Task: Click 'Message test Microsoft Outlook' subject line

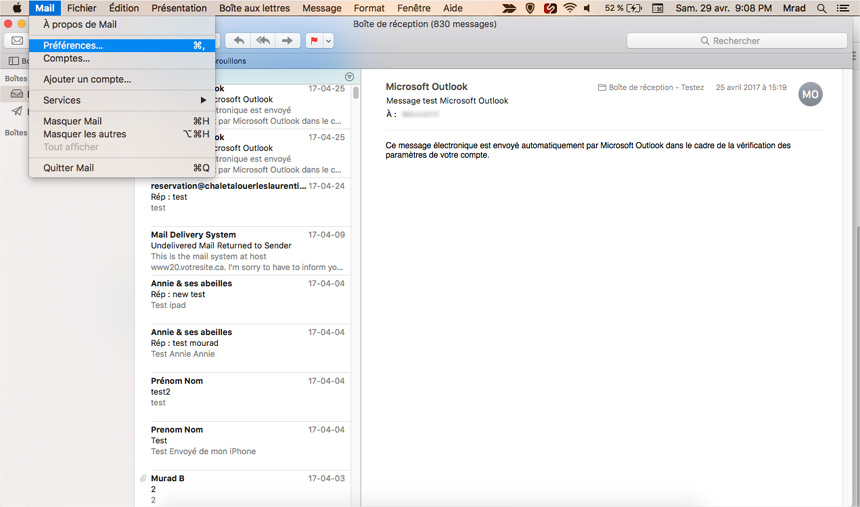Action: [447, 101]
